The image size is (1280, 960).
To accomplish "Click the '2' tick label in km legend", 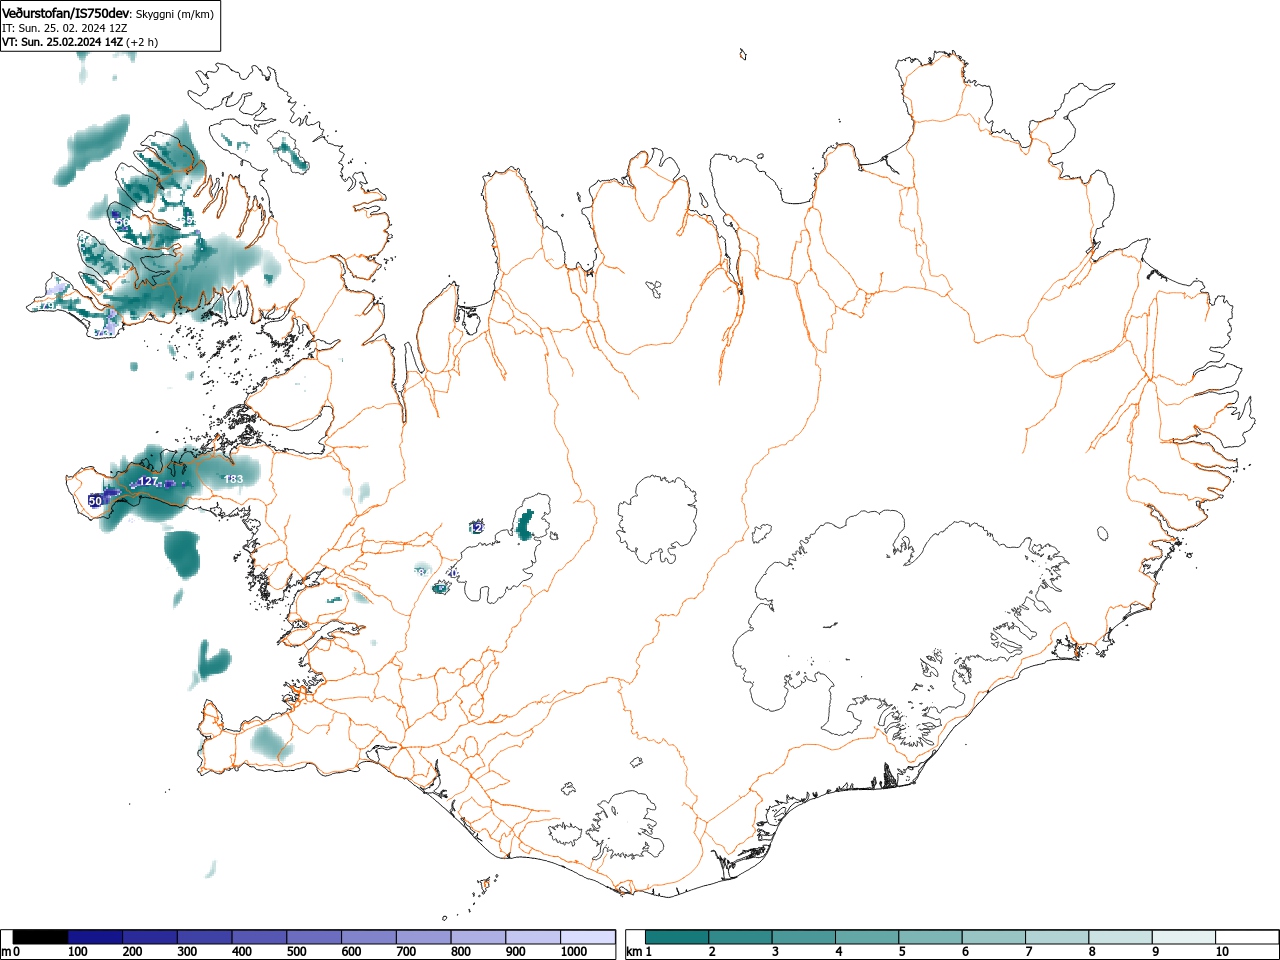I will pyautogui.click(x=712, y=952).
